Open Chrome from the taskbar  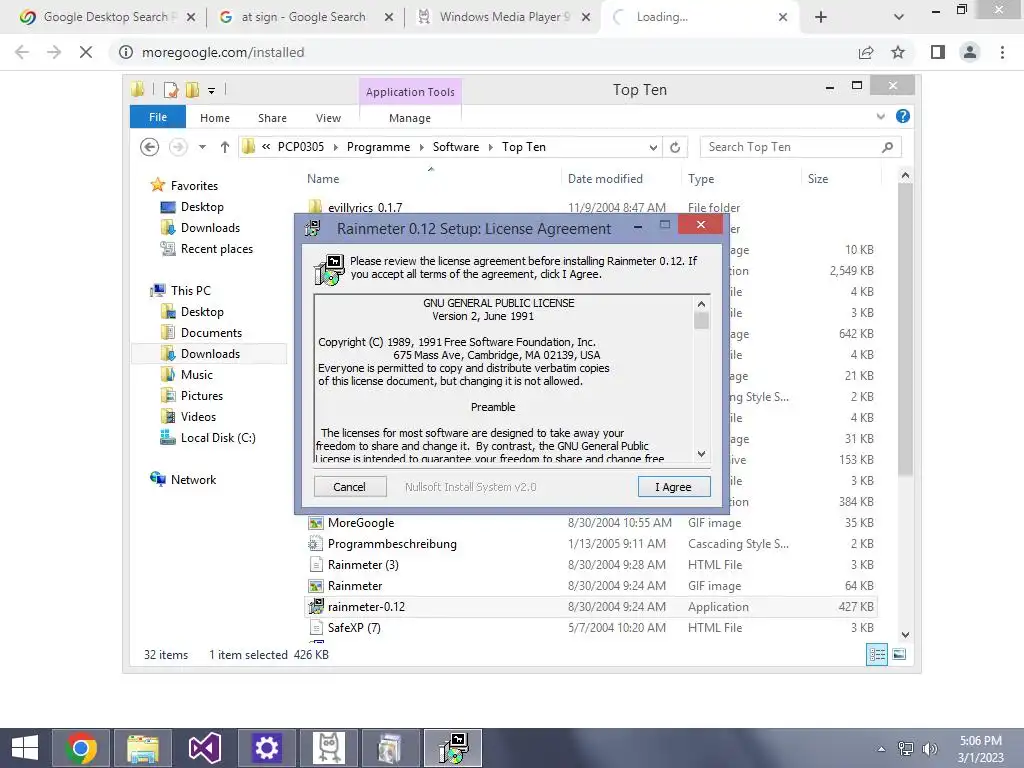pyautogui.click(x=81, y=748)
